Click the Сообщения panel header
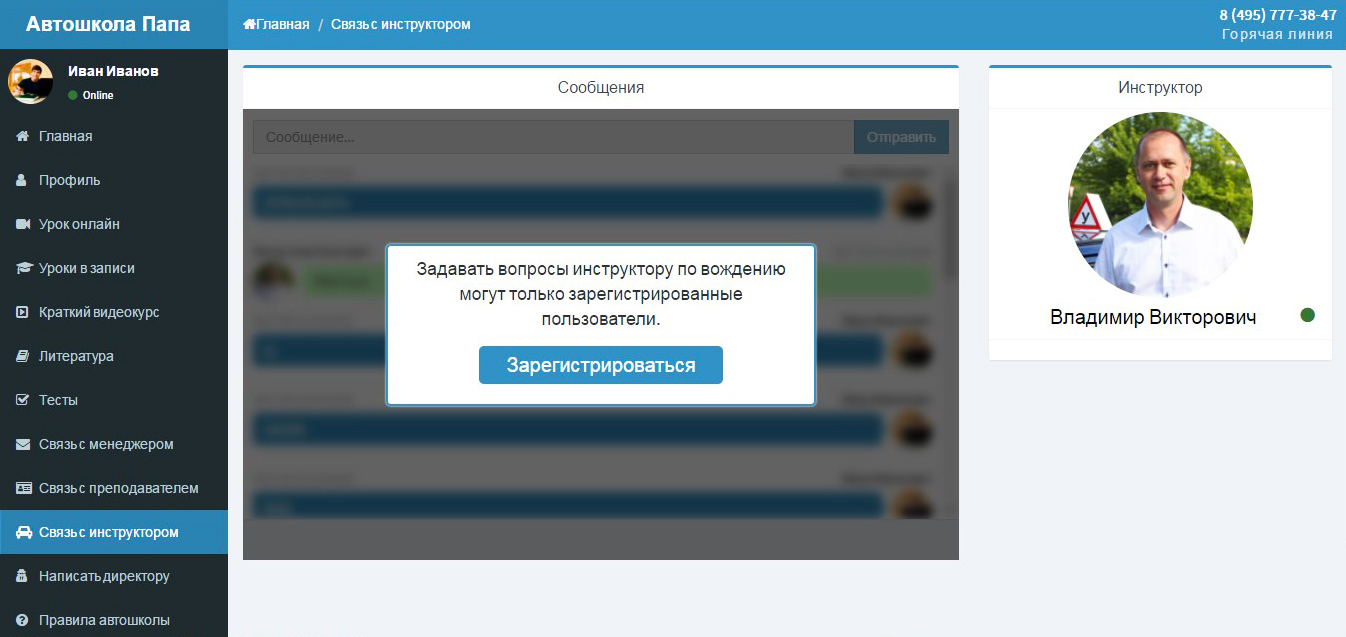This screenshot has height=637, width=1346. 601,88
